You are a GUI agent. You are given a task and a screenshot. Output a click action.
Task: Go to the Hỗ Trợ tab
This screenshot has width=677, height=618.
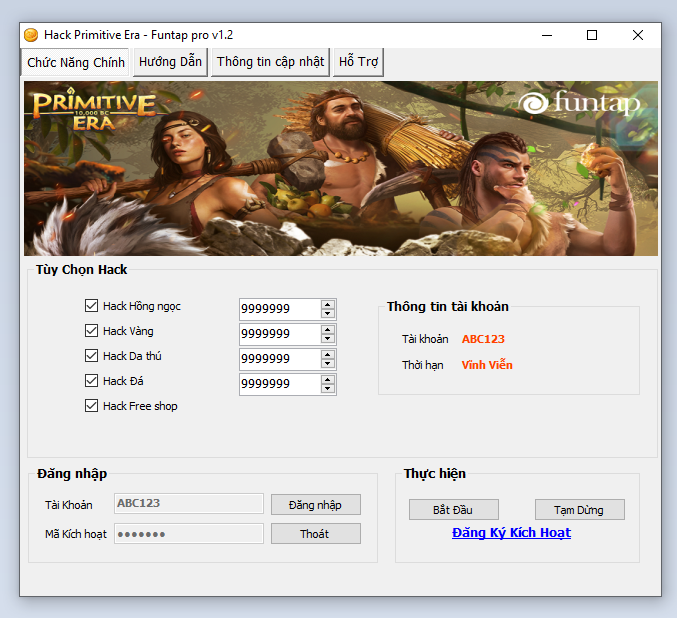[x=358, y=62]
